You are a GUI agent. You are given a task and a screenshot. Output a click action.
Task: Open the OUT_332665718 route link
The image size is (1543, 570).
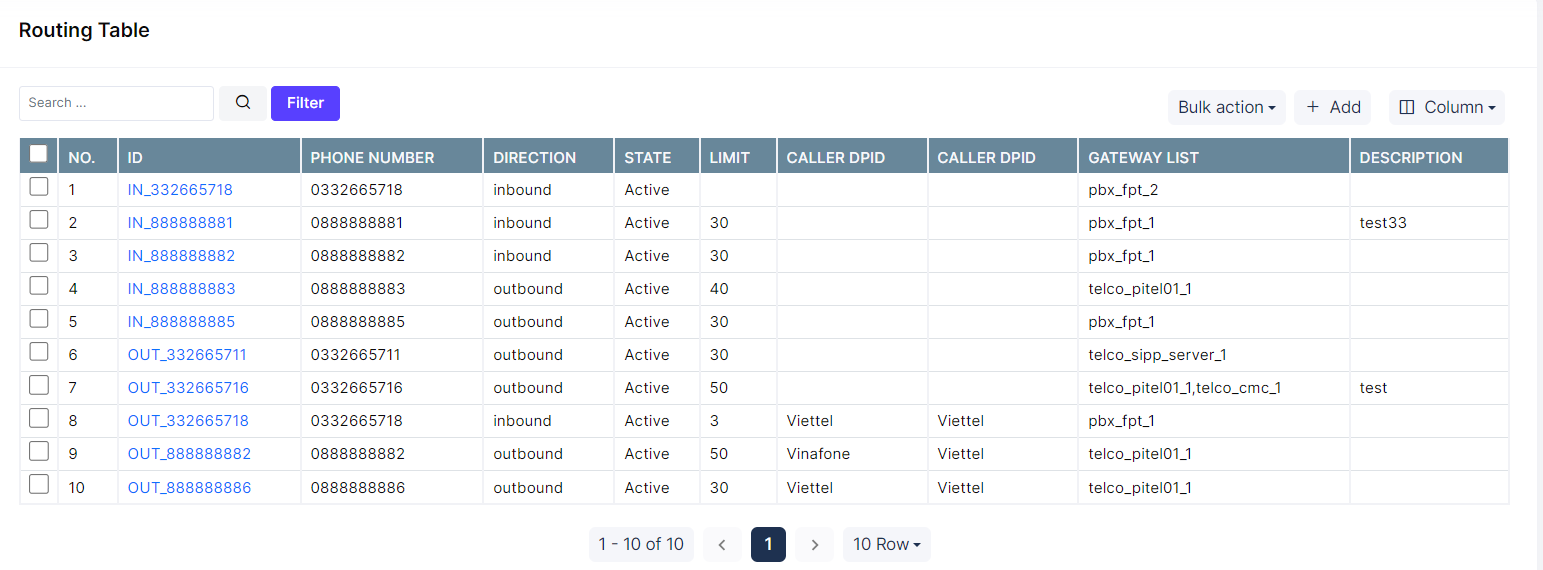(x=188, y=421)
